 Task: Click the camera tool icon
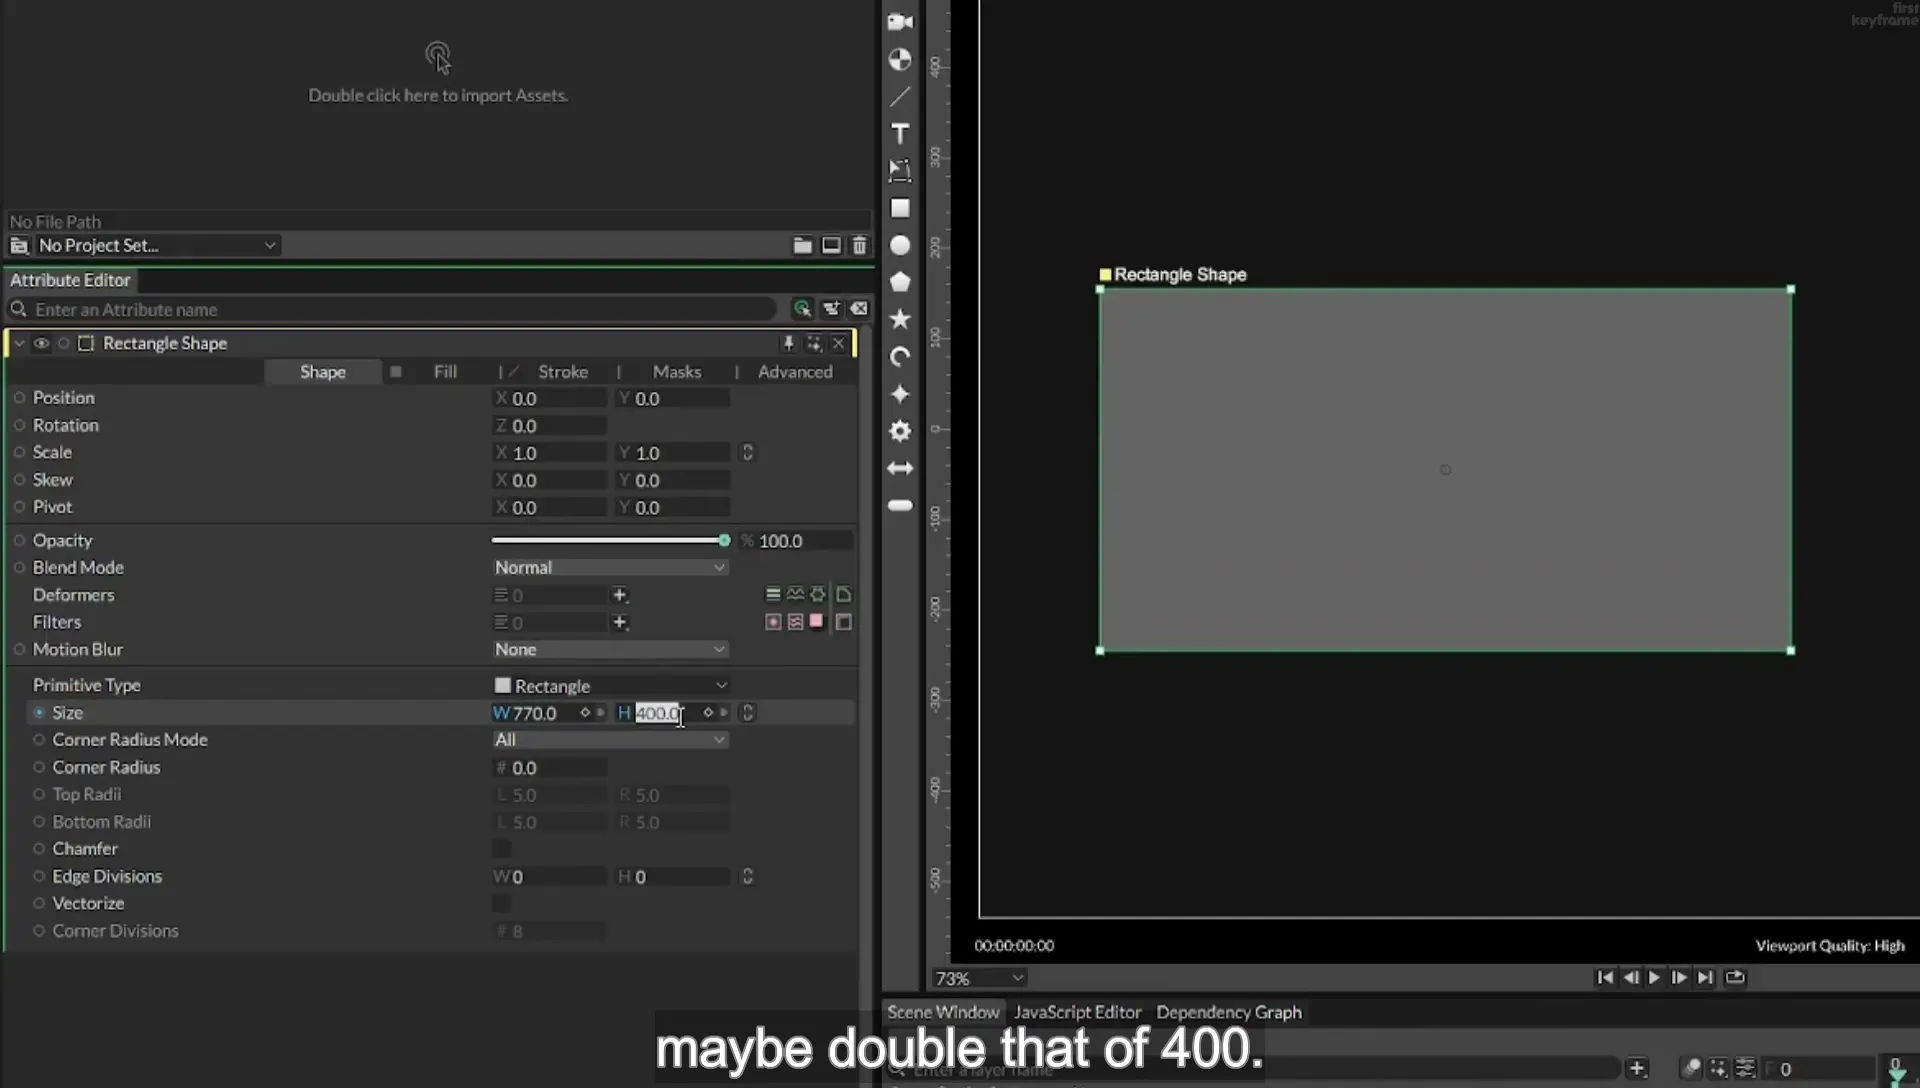pyautogui.click(x=900, y=22)
